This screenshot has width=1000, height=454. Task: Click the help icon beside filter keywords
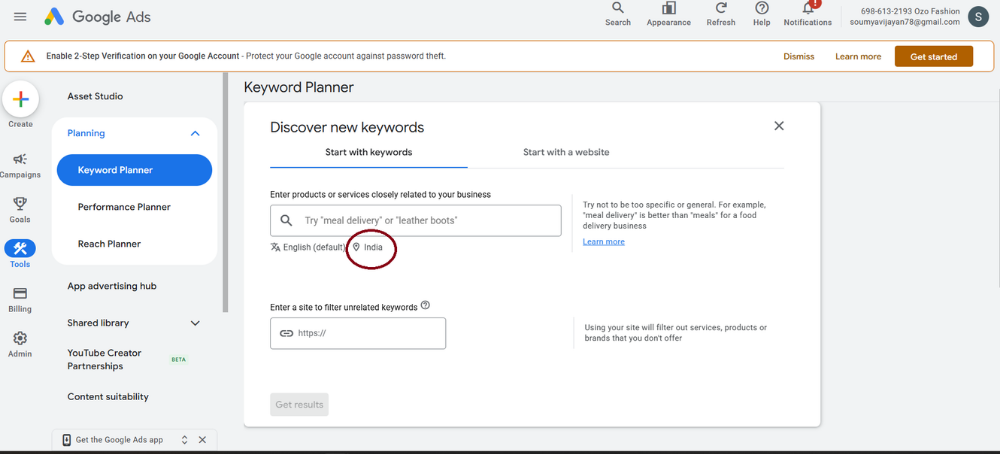coord(425,305)
